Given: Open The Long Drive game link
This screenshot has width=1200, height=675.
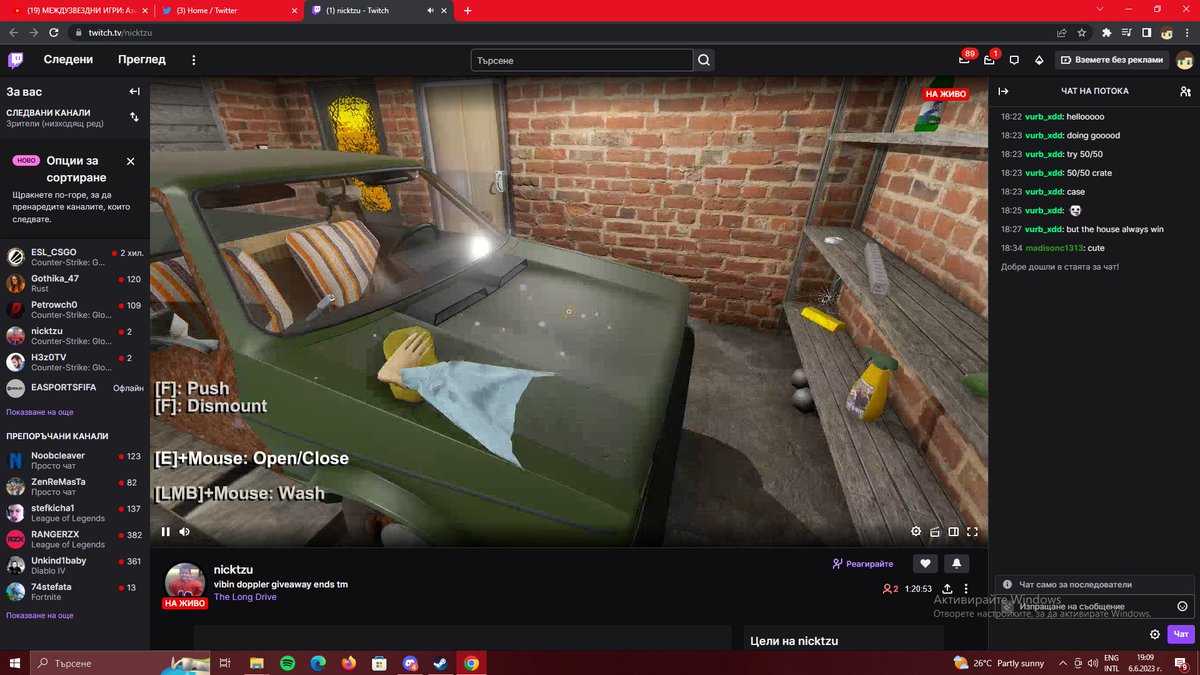Looking at the screenshot, I should (x=245, y=597).
